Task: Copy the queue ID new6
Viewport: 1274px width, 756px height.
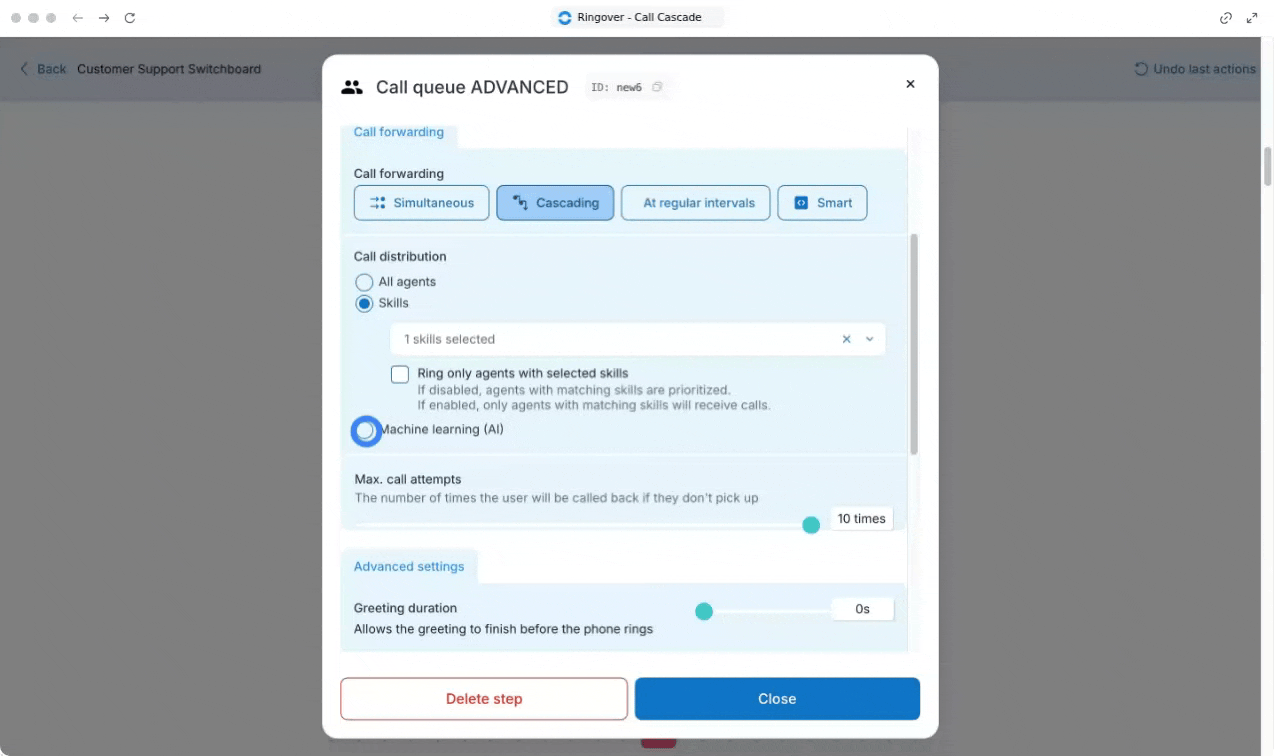Action: coord(657,87)
